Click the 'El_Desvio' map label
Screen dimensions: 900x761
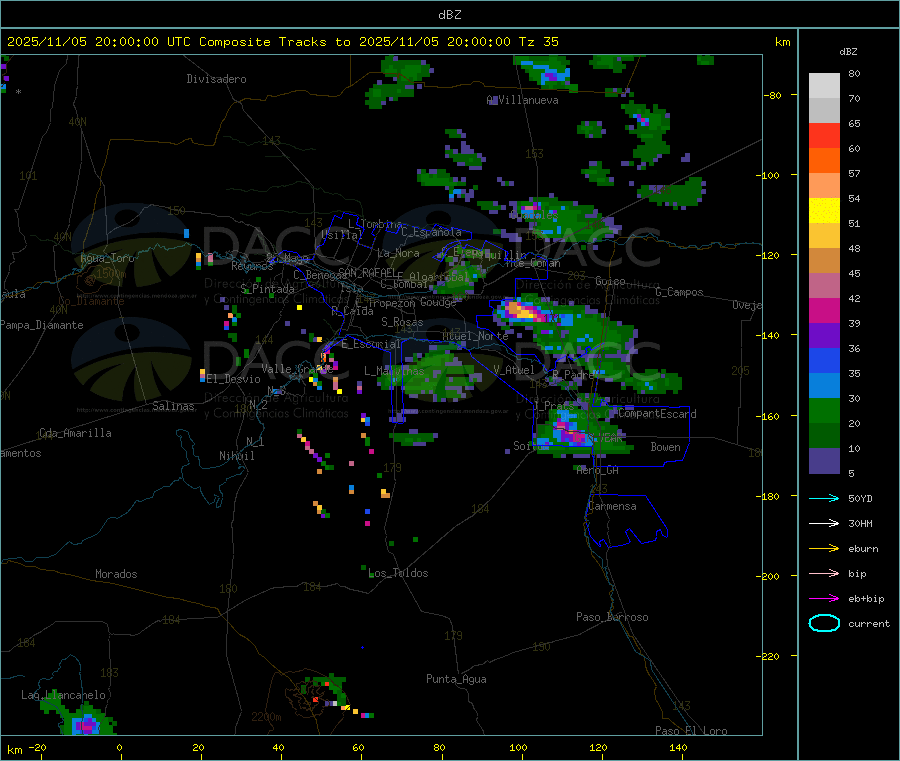[x=233, y=379]
